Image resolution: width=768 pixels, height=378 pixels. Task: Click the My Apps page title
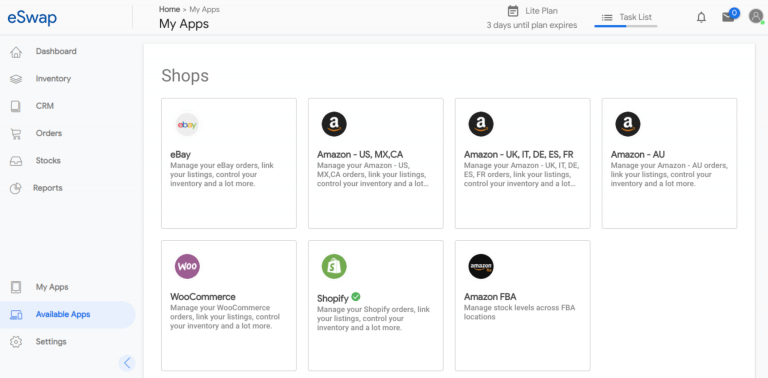[184, 24]
